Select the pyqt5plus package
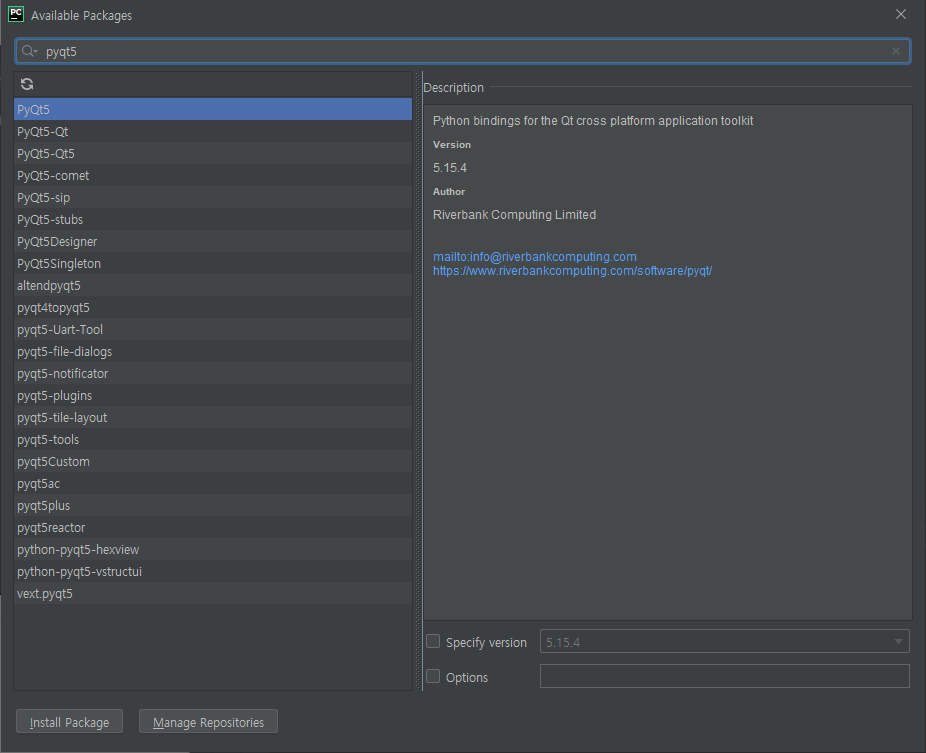Screen dimensions: 926x753 point(213,506)
